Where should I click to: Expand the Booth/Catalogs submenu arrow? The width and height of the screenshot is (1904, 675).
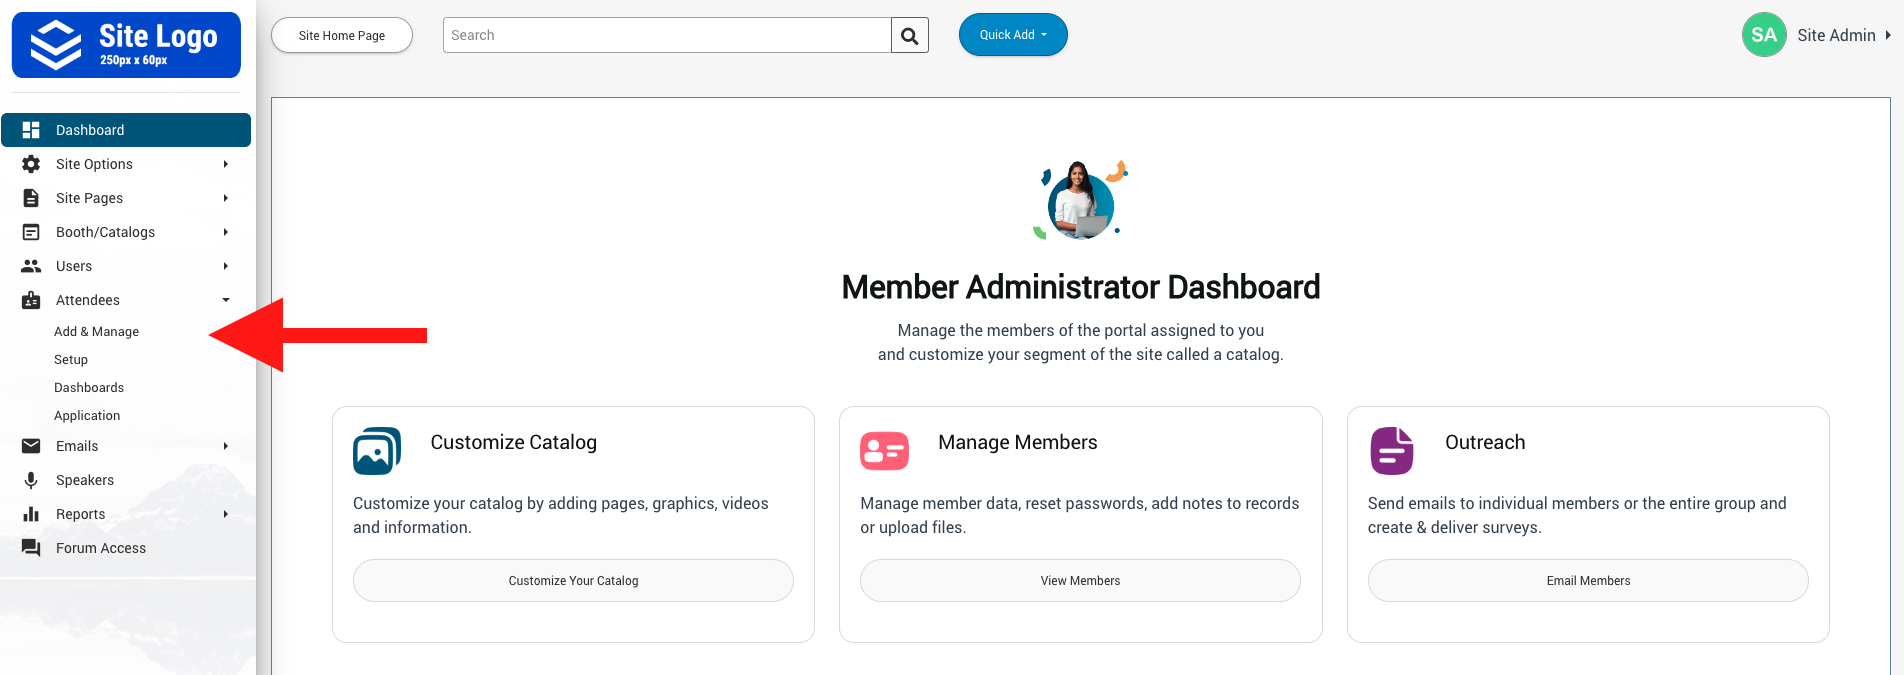[x=226, y=232]
